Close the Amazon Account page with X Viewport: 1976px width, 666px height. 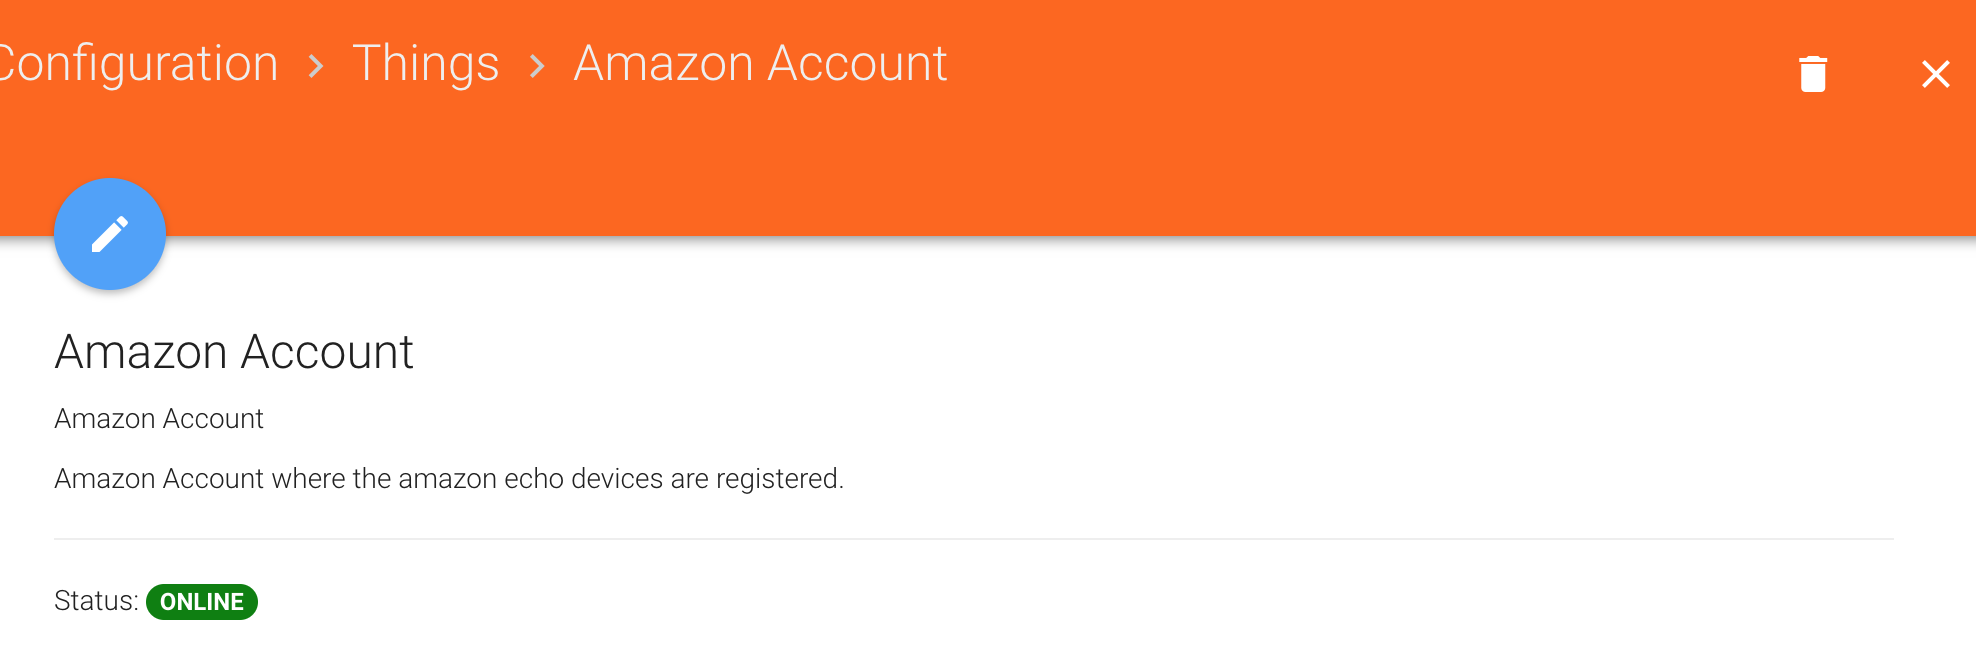tap(1935, 74)
